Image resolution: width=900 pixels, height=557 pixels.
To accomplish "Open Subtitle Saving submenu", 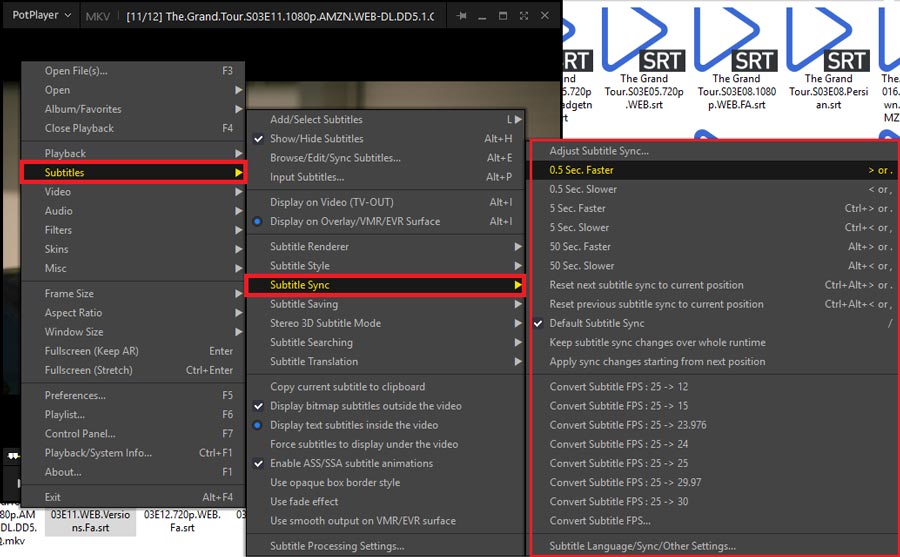I will point(386,304).
